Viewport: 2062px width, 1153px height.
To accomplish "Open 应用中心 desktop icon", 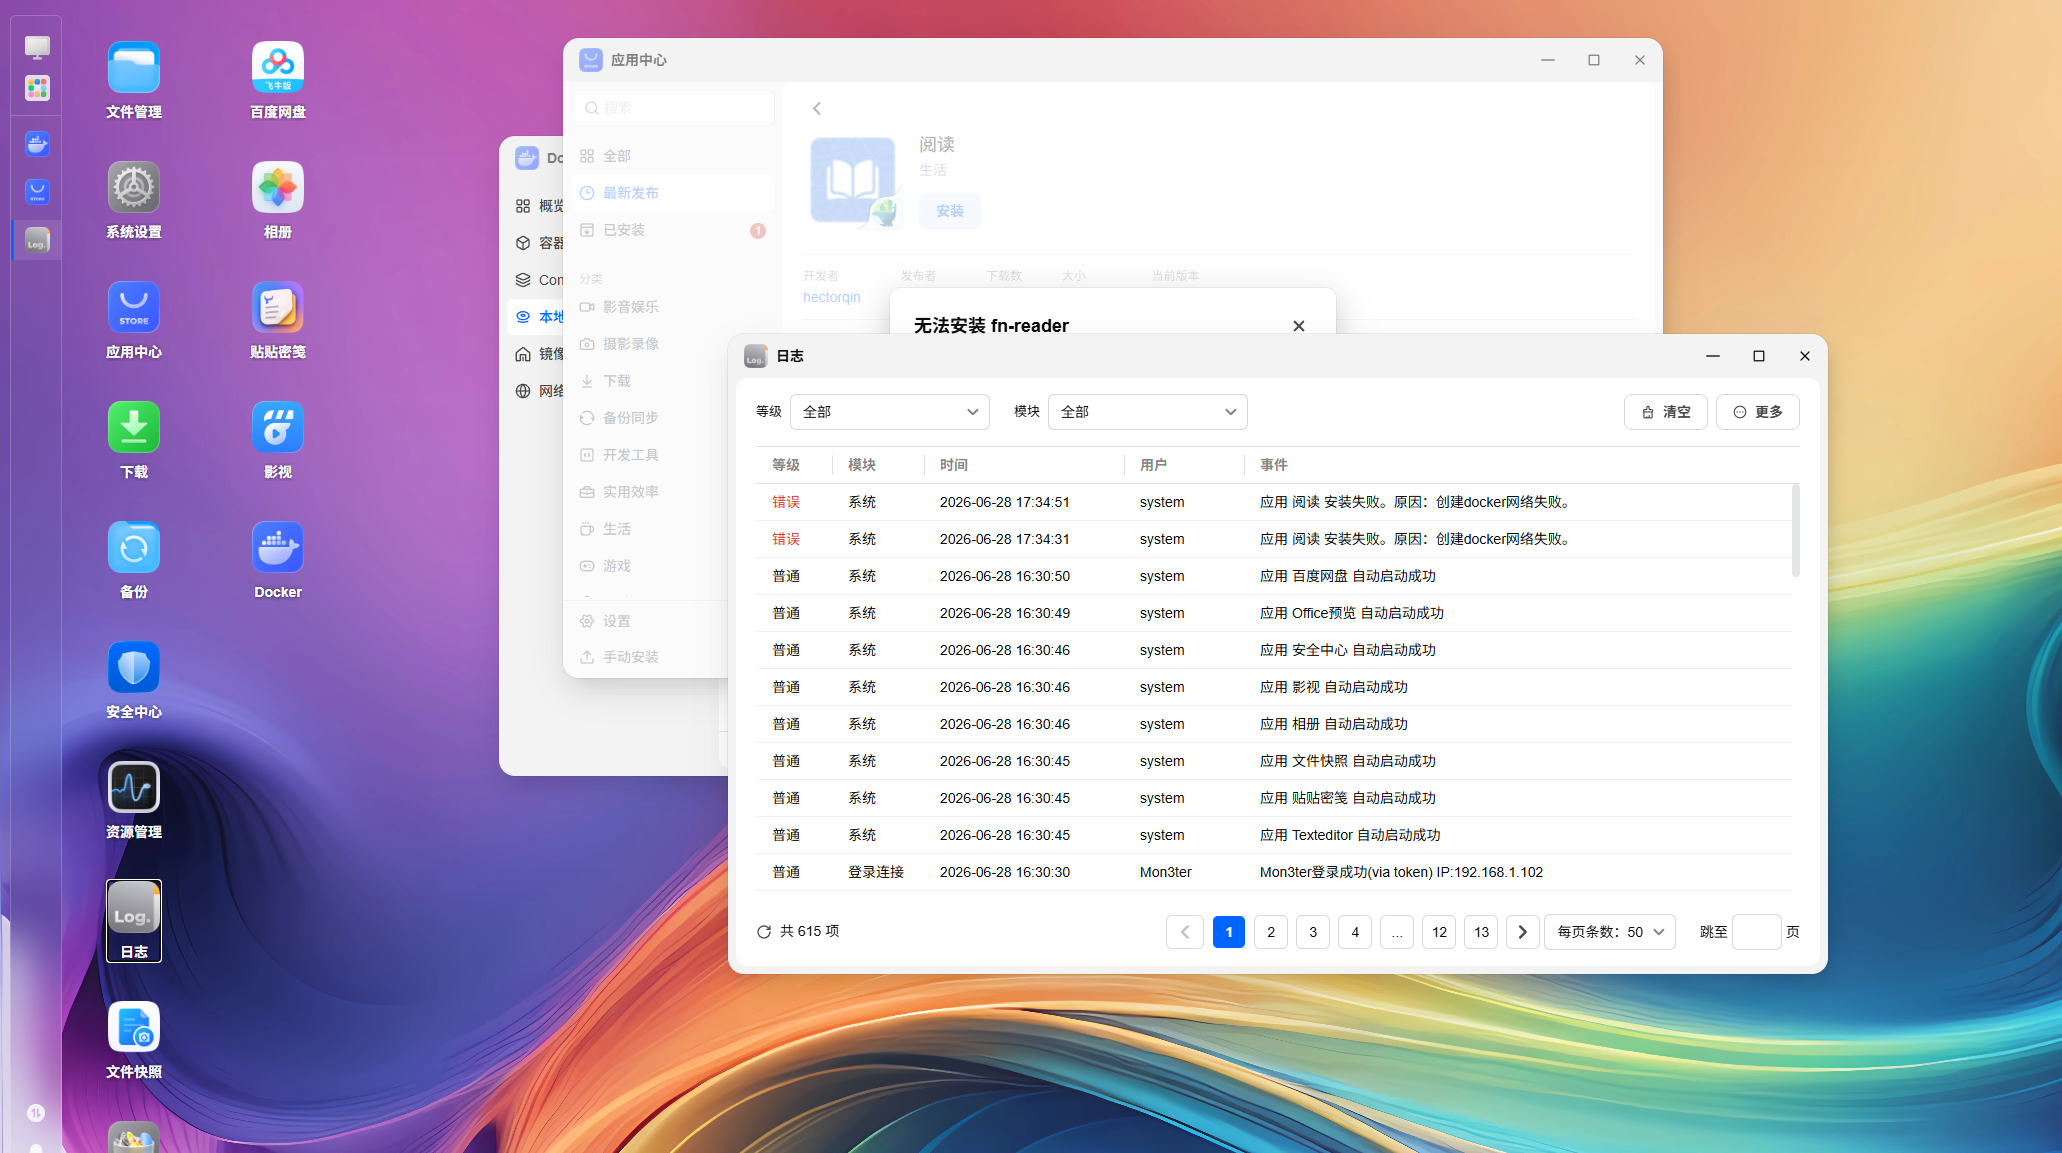I will [x=134, y=320].
